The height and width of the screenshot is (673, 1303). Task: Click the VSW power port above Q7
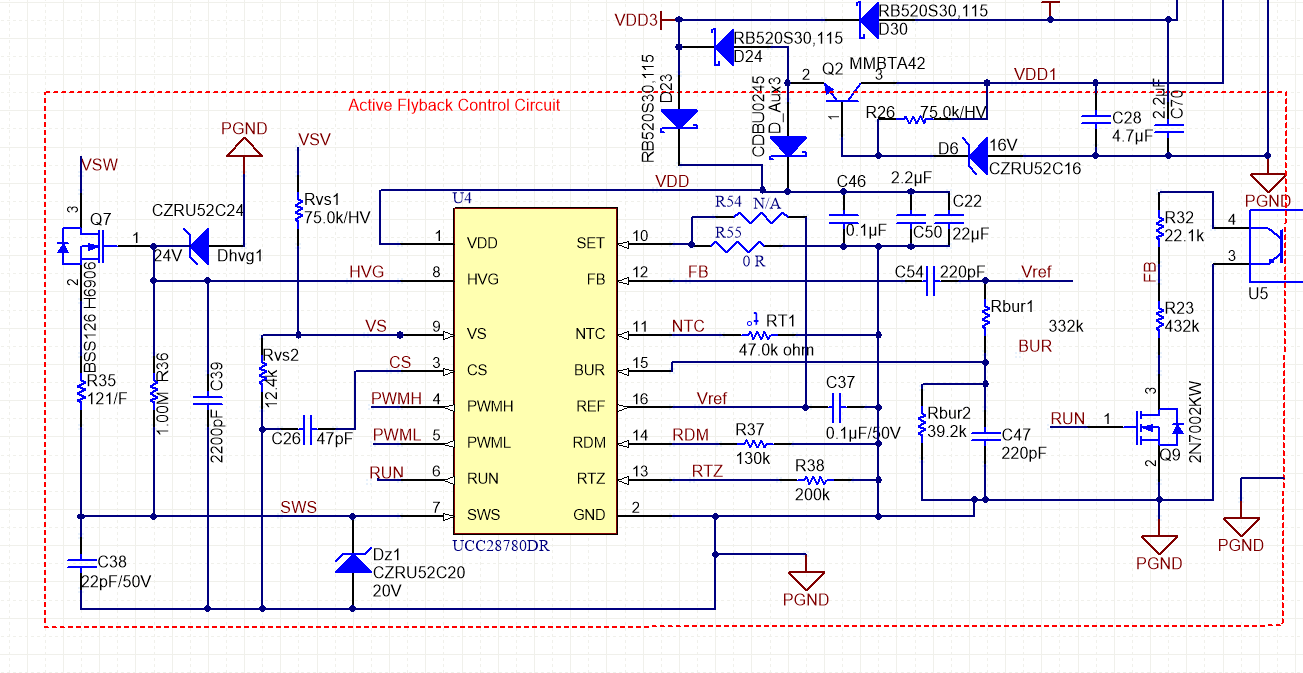(98, 165)
